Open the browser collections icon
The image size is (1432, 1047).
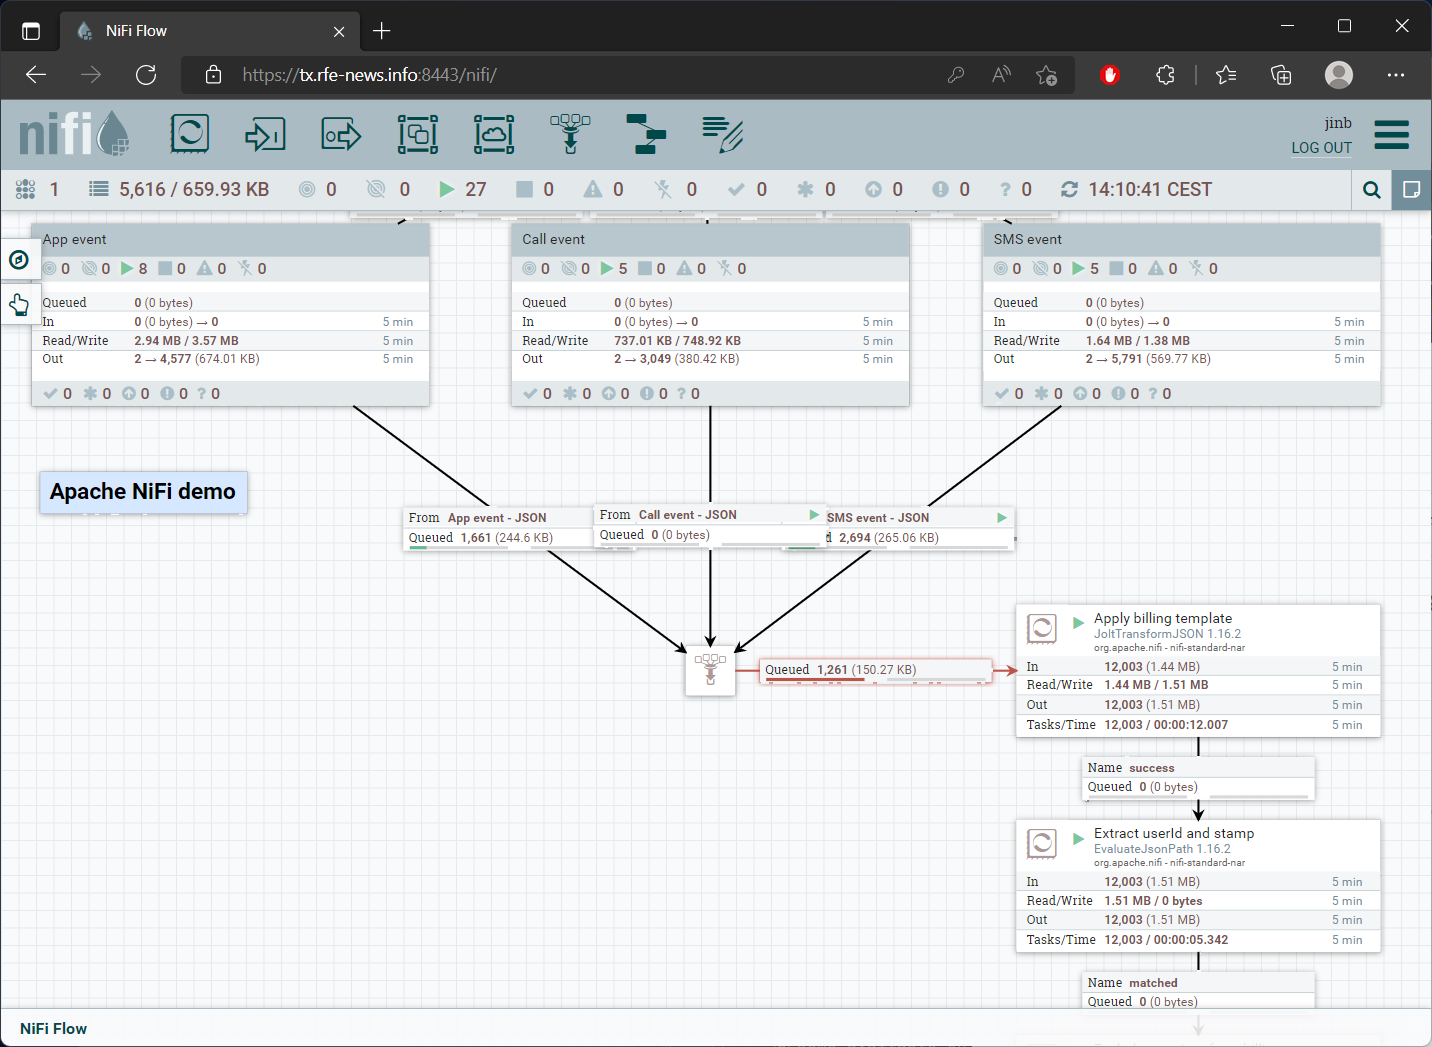pyautogui.click(x=1281, y=75)
